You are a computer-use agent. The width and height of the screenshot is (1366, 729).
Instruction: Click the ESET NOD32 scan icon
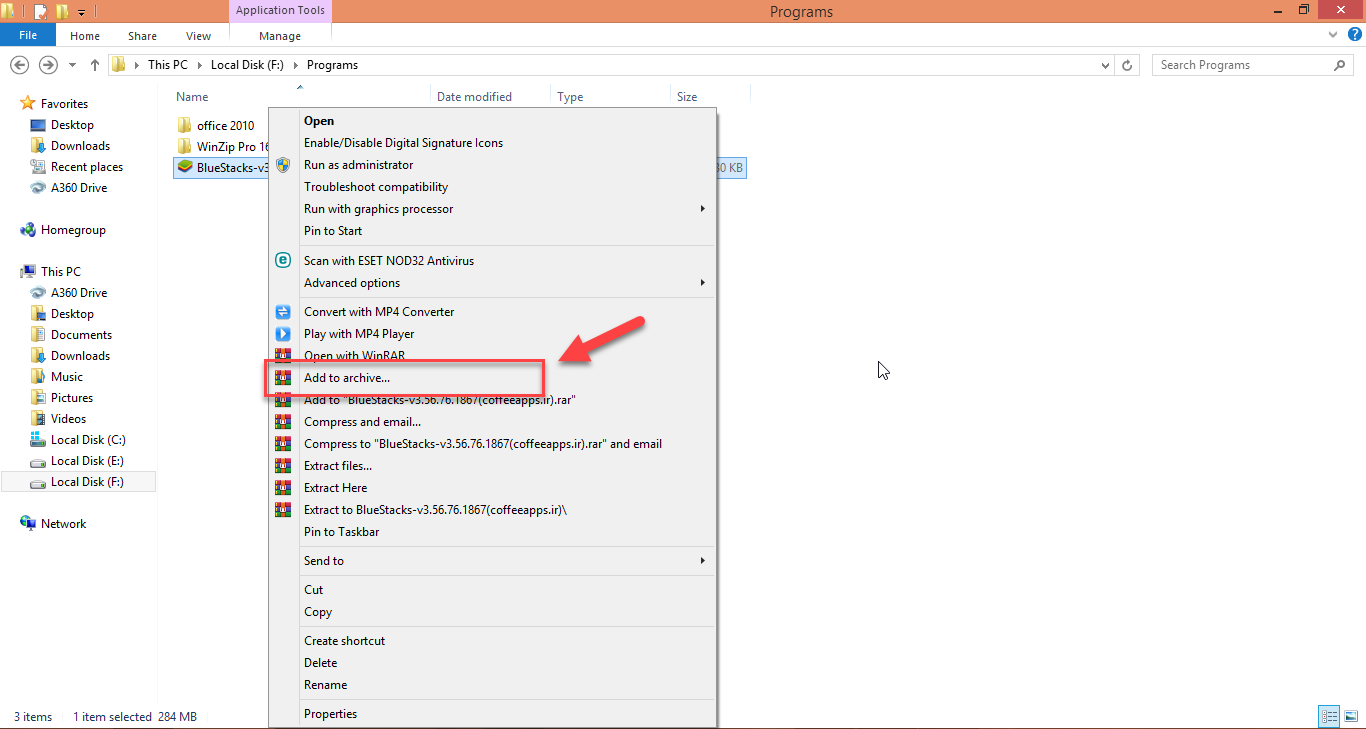283,261
